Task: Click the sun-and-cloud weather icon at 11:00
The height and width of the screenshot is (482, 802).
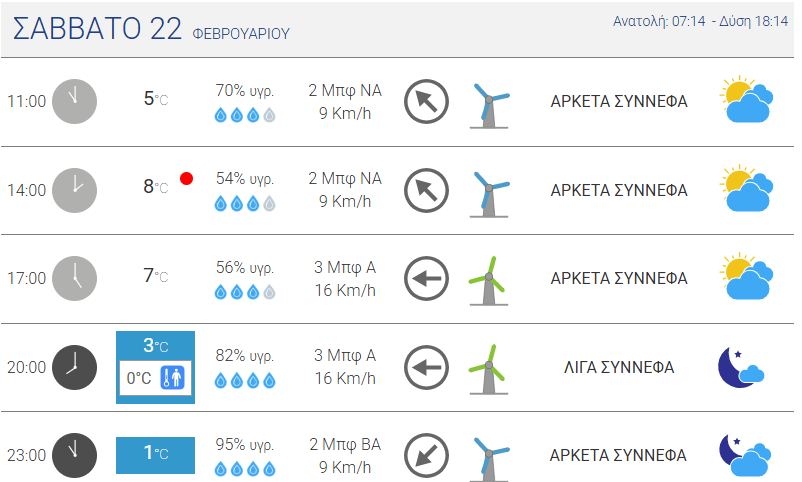Action: point(747,100)
